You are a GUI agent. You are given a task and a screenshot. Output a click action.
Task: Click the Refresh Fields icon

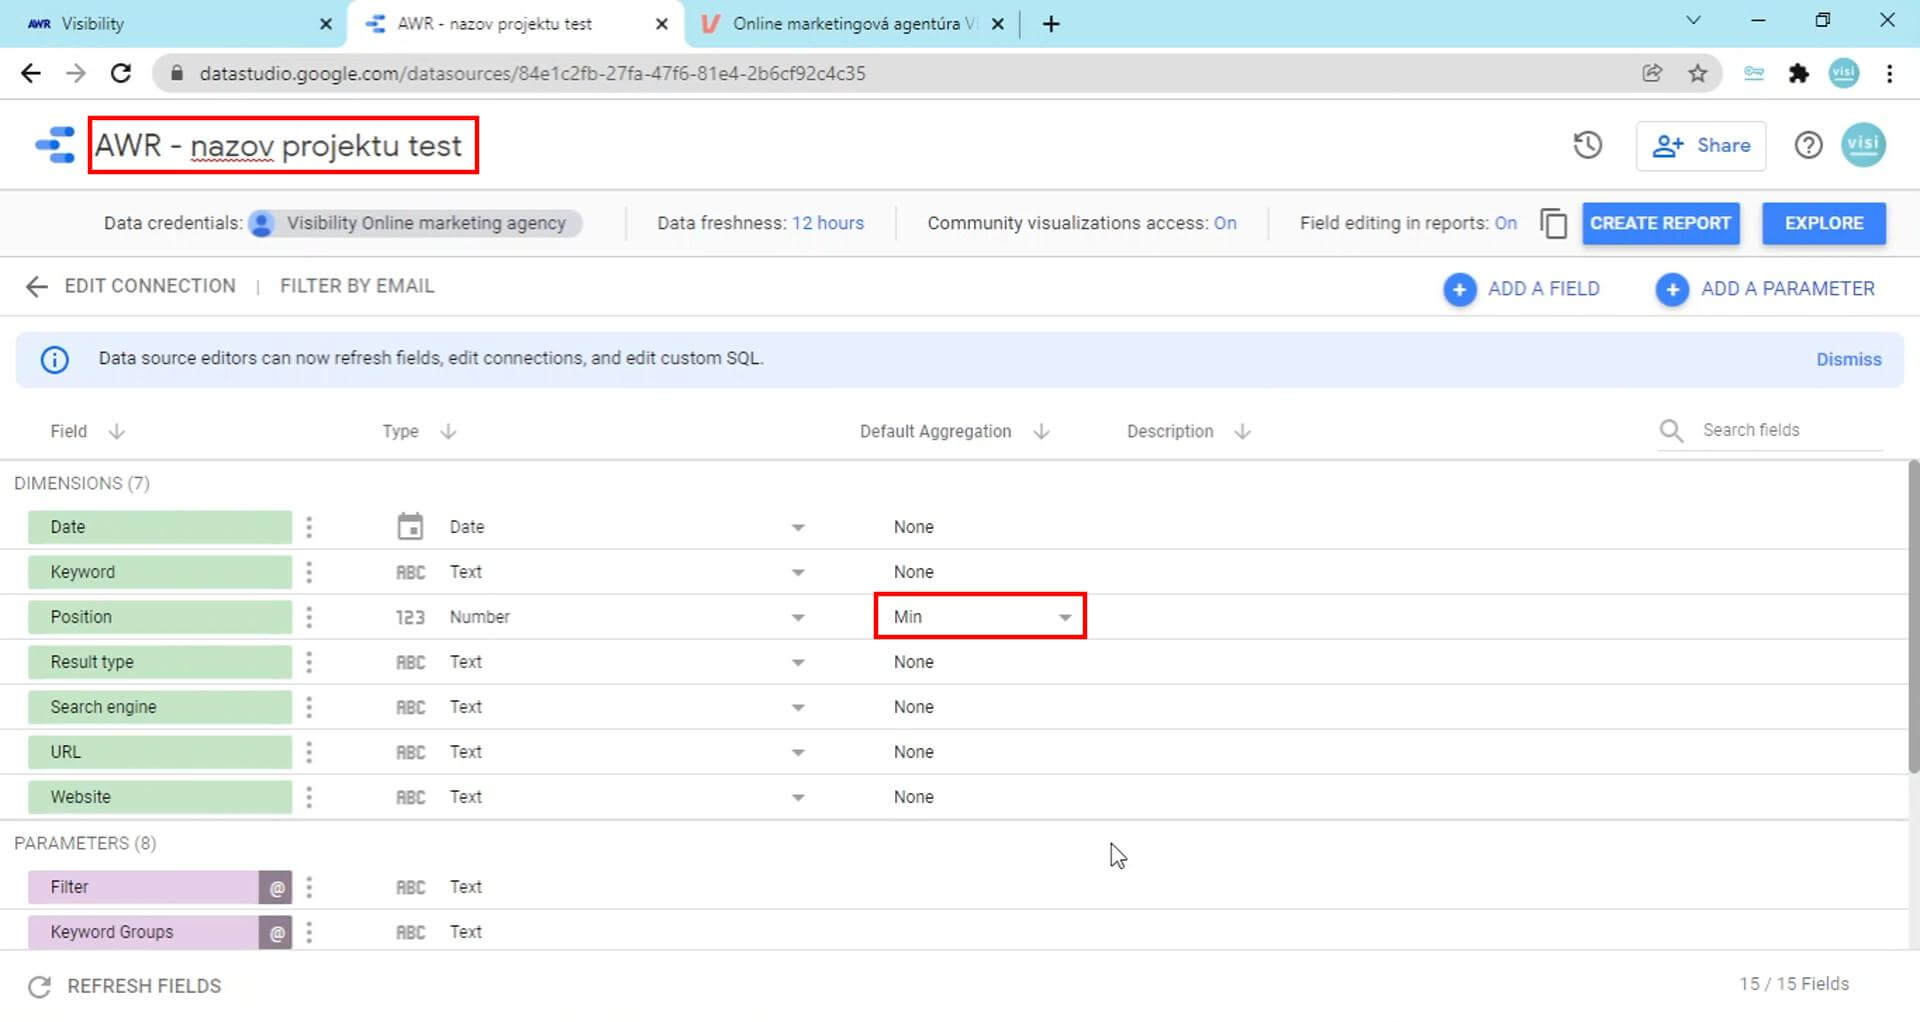(x=40, y=987)
